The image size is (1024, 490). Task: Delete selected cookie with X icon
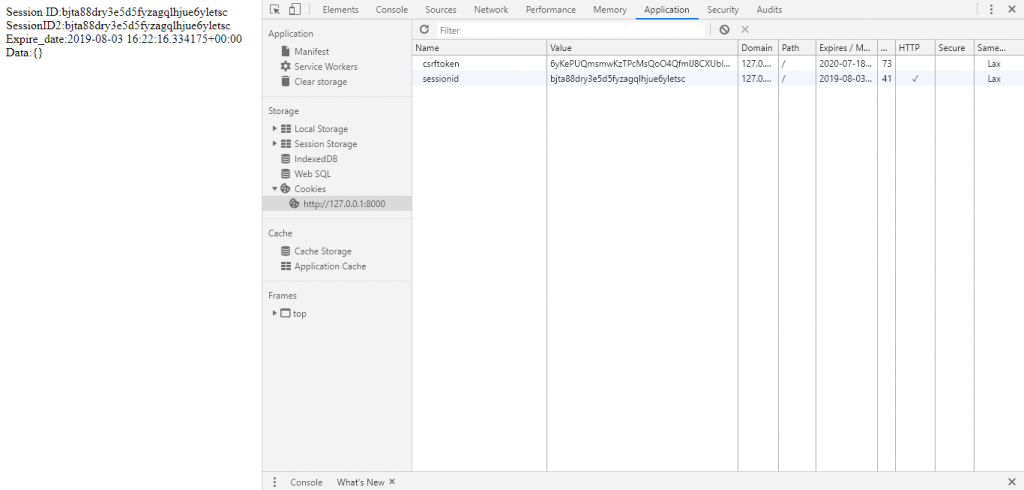coord(745,29)
